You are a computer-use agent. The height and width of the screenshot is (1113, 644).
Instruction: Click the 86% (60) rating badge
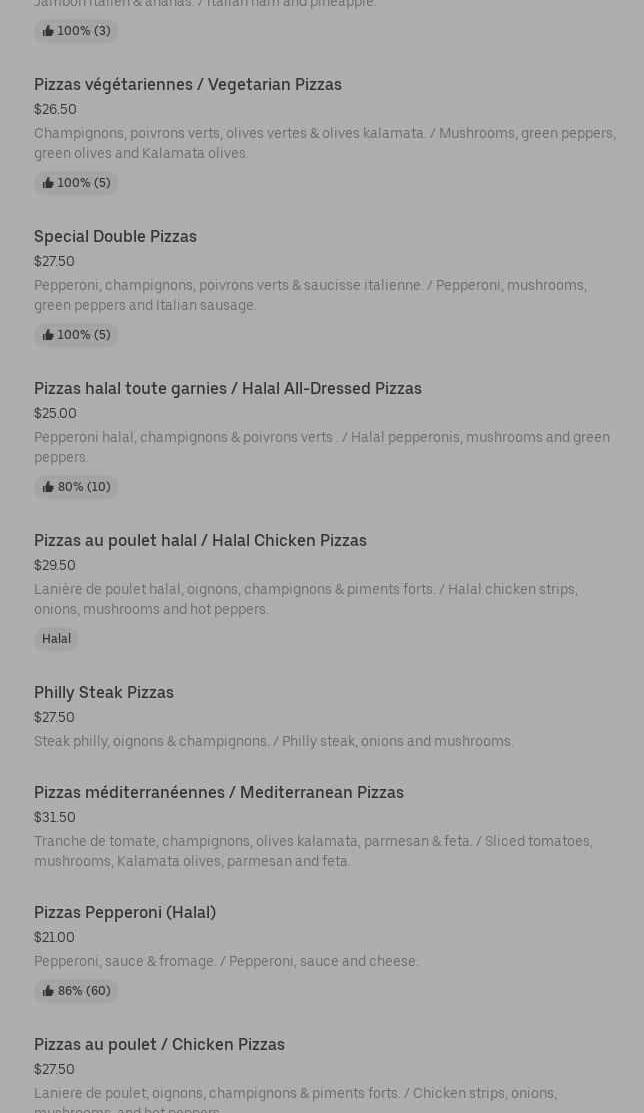point(76,991)
